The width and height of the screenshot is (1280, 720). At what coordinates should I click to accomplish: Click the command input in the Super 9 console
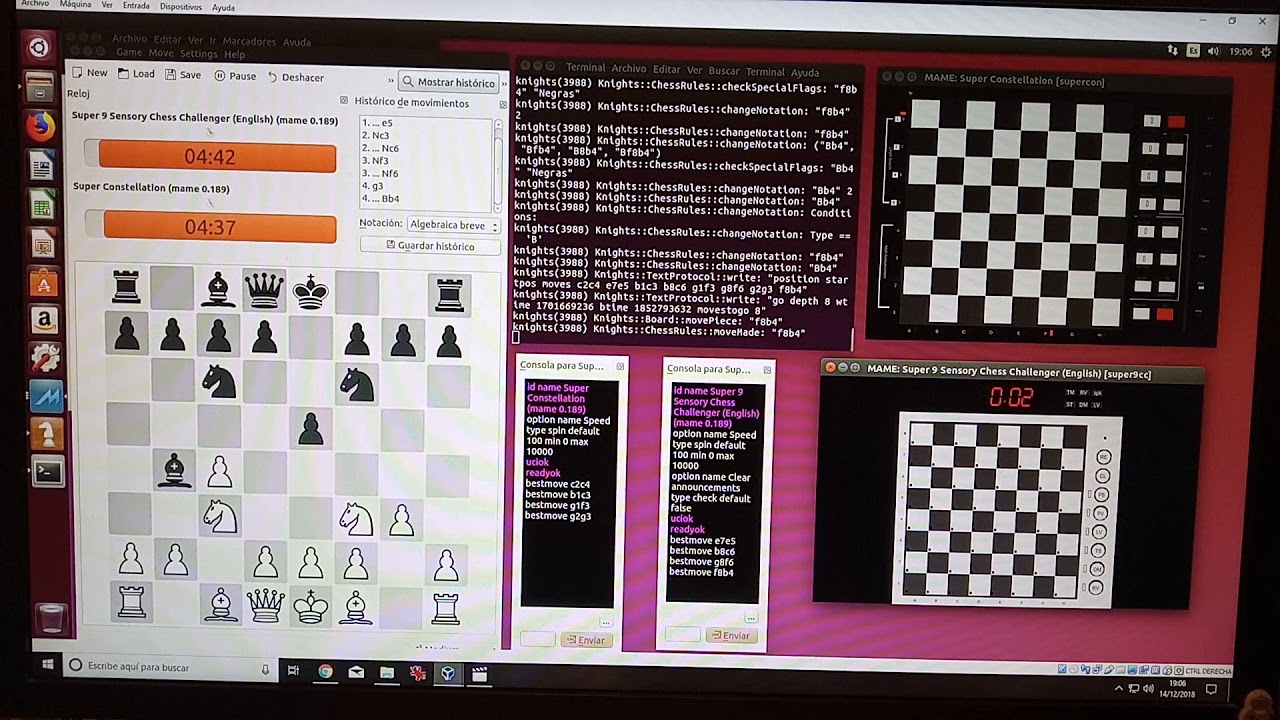click(683, 634)
